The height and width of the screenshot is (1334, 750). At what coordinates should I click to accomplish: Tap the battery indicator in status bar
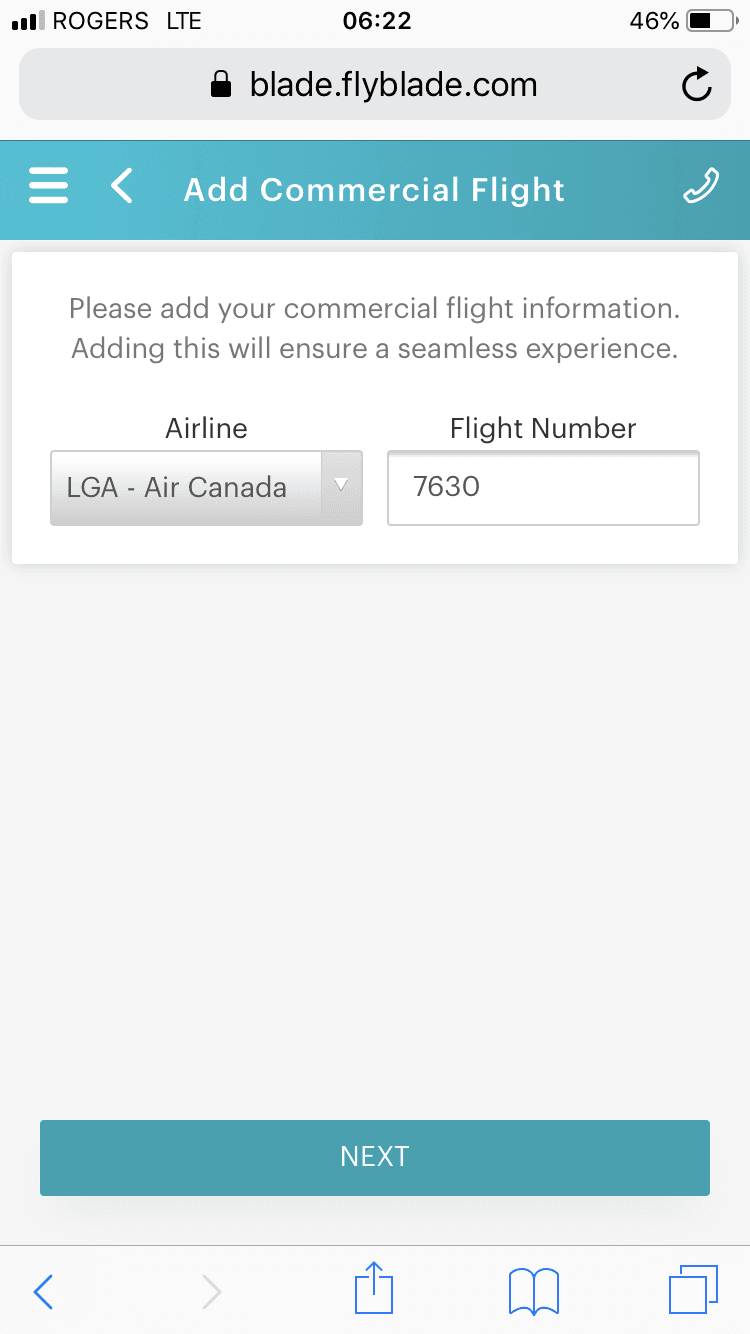tap(714, 21)
